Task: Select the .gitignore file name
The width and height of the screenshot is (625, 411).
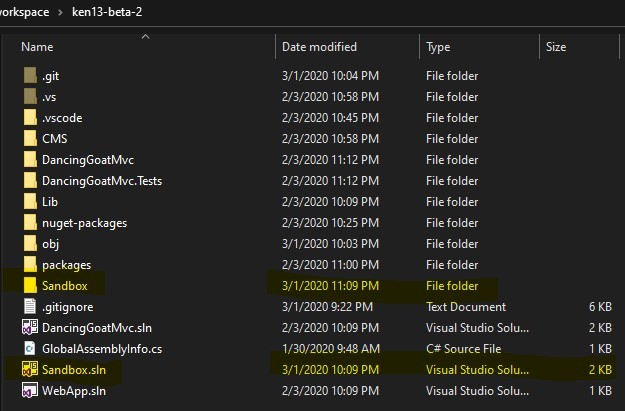Action: point(68,307)
